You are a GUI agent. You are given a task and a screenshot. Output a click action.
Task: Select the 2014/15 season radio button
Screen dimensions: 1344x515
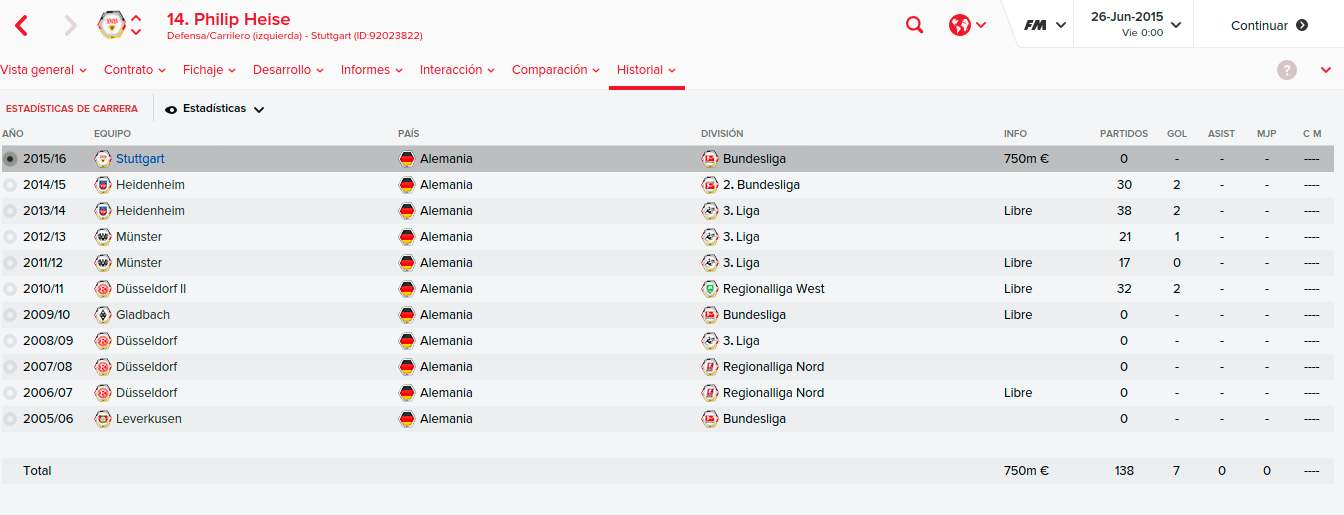pyautogui.click(x=10, y=185)
